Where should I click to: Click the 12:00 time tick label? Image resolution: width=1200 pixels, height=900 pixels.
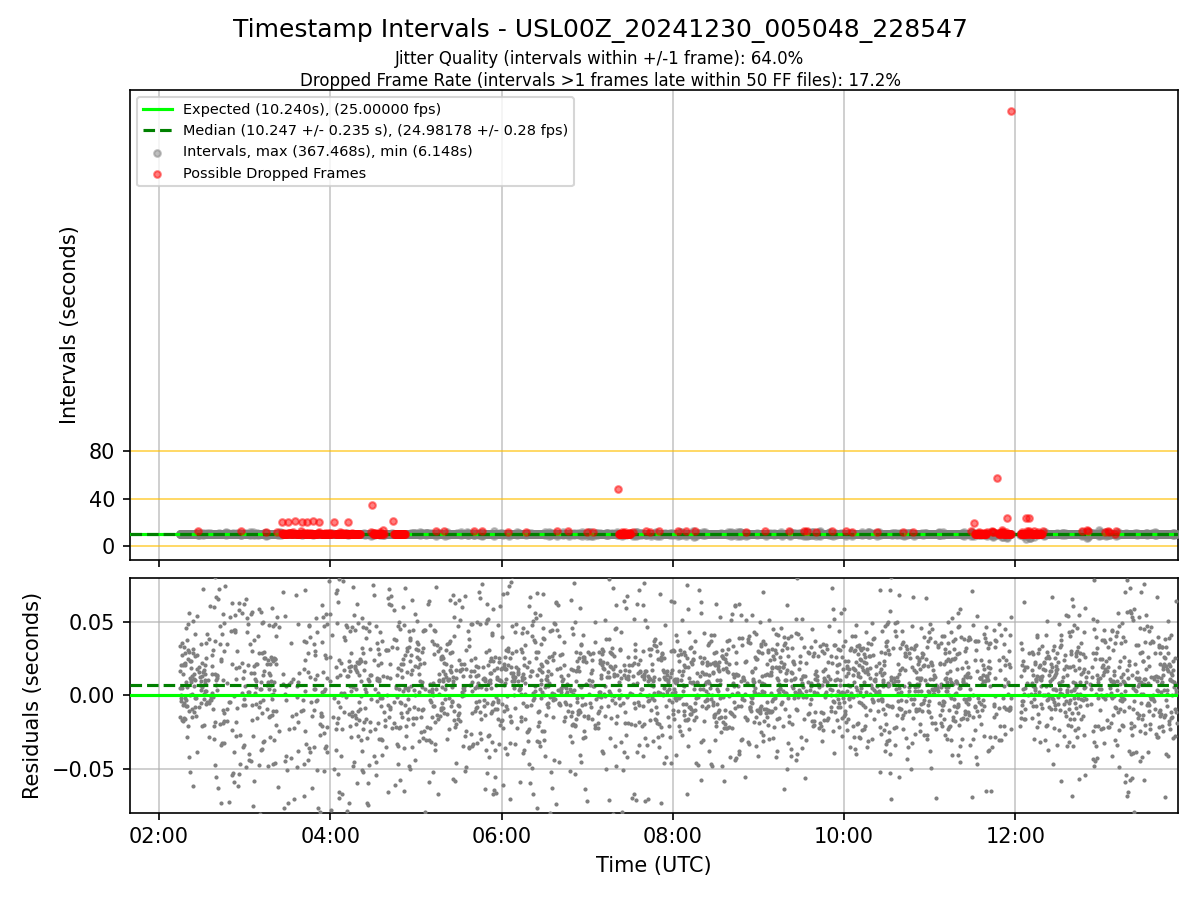pos(1016,835)
